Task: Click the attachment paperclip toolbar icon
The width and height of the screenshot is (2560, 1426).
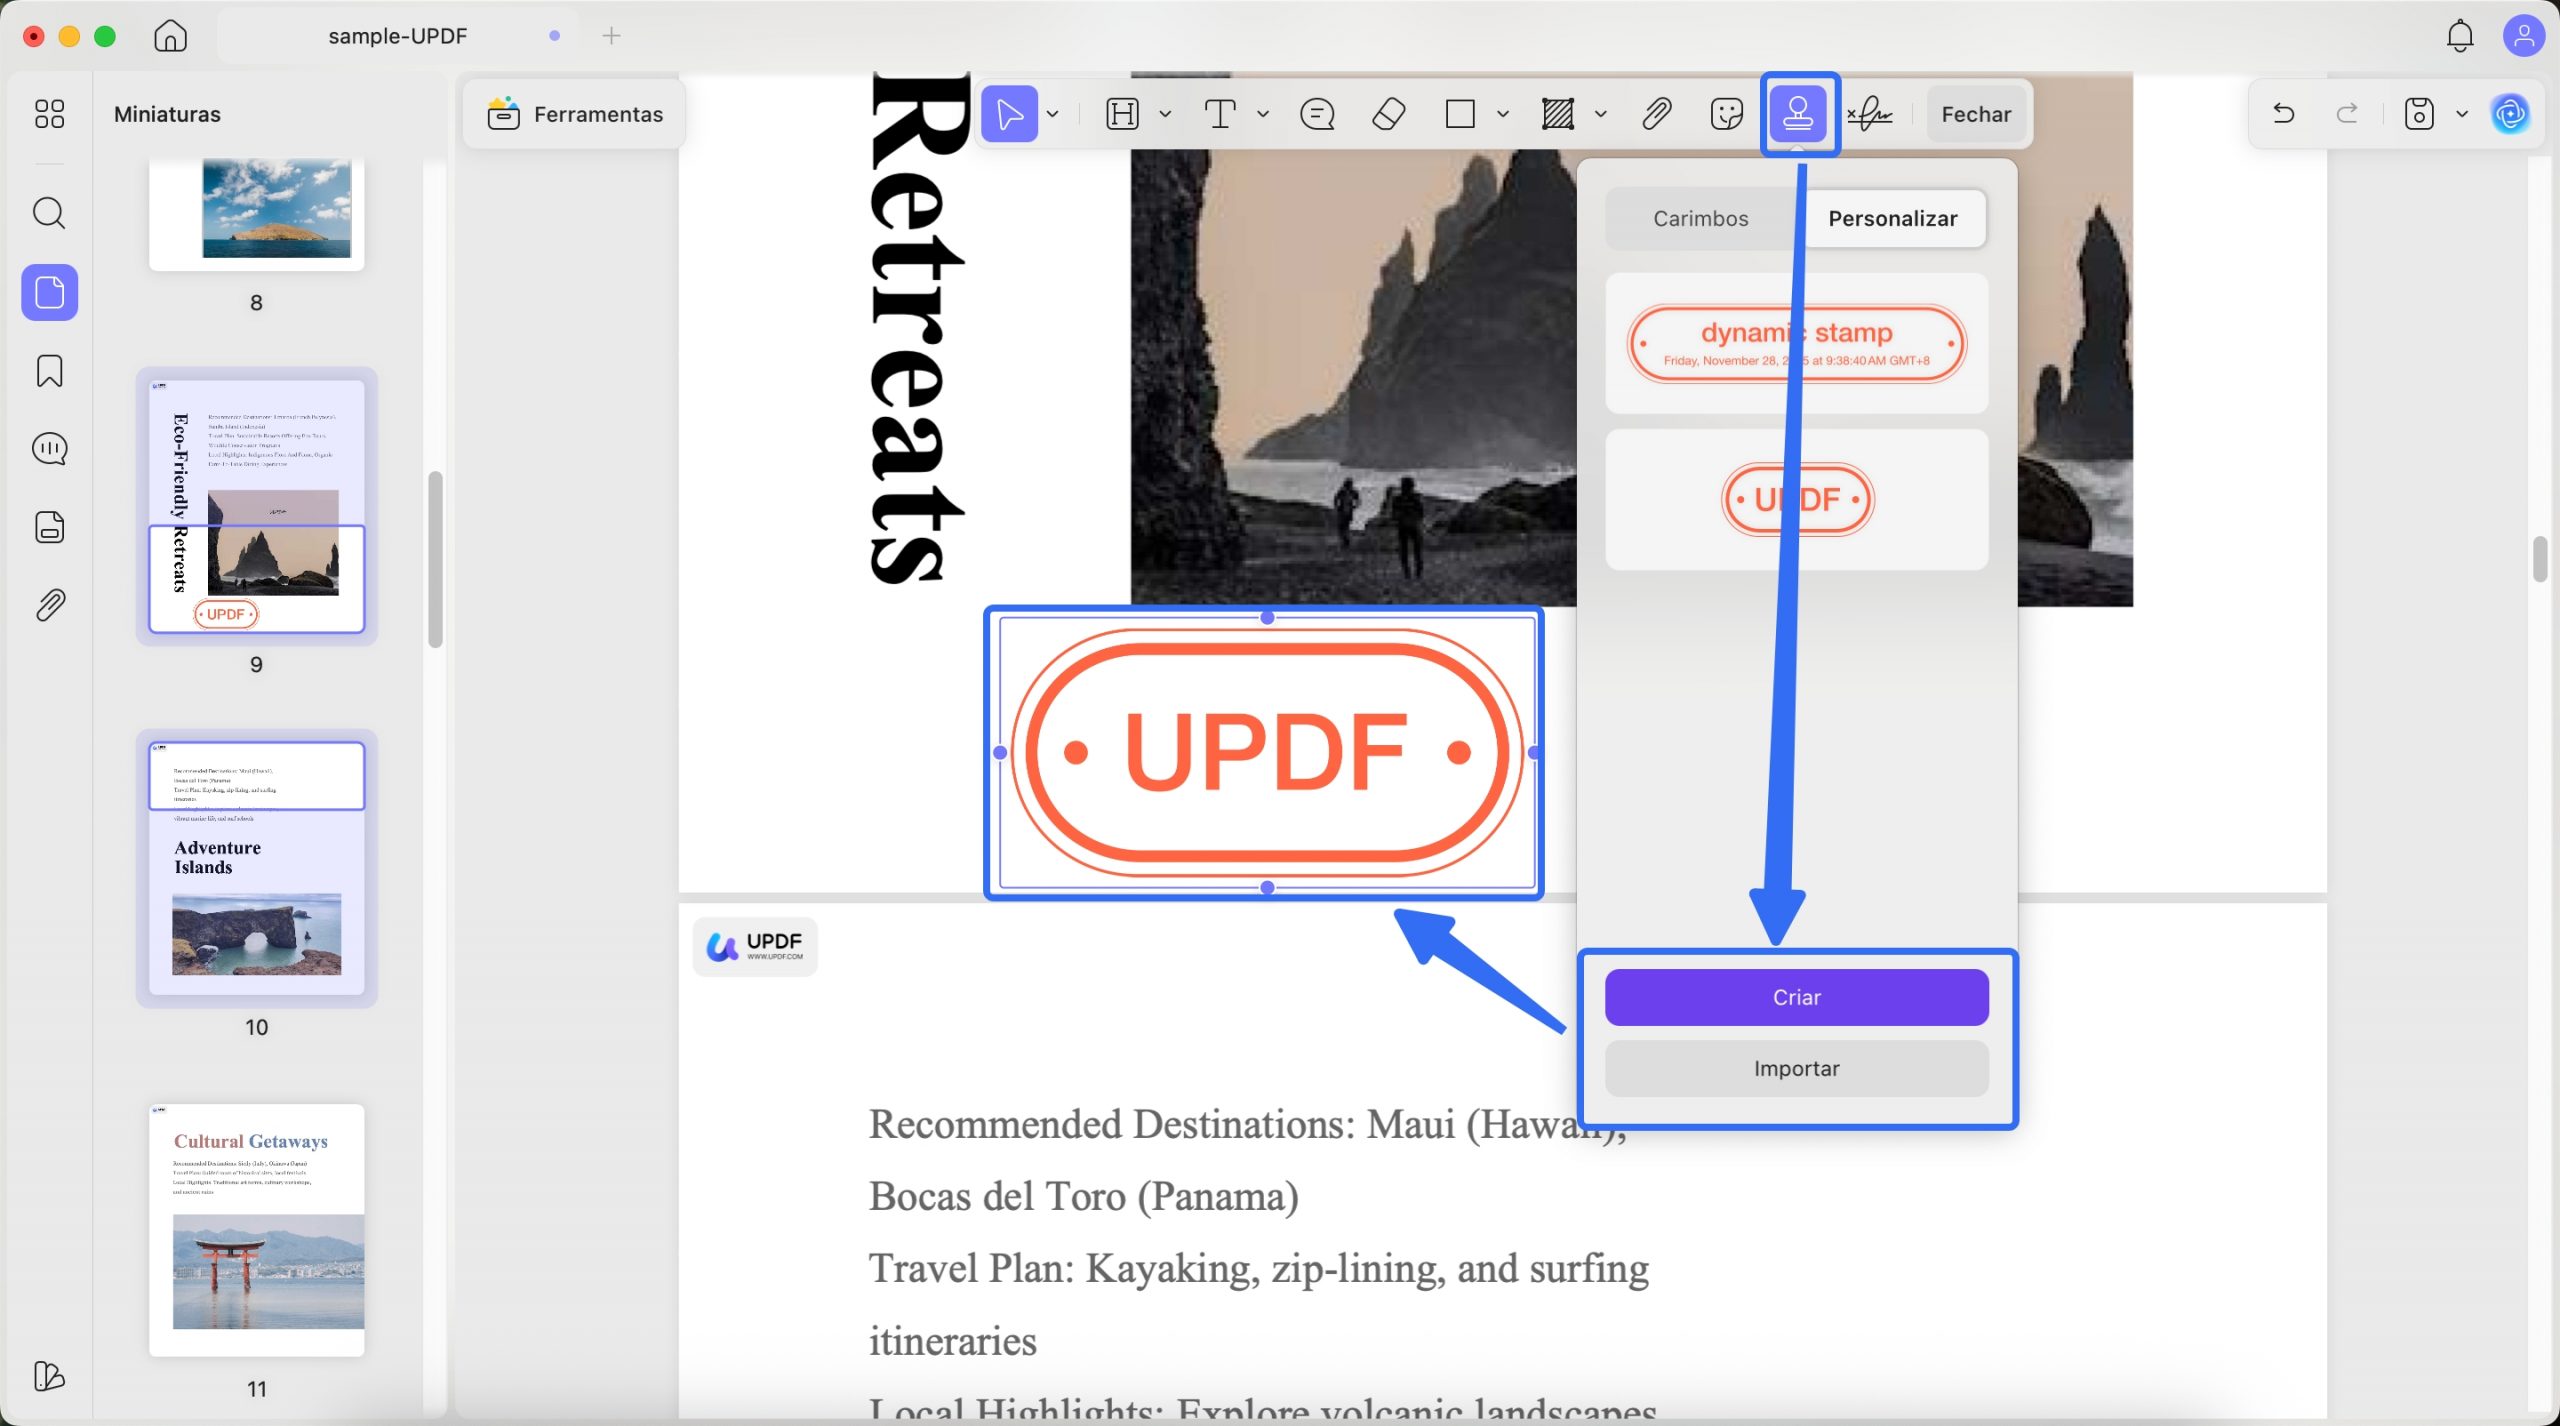Action: pyautogui.click(x=1656, y=114)
